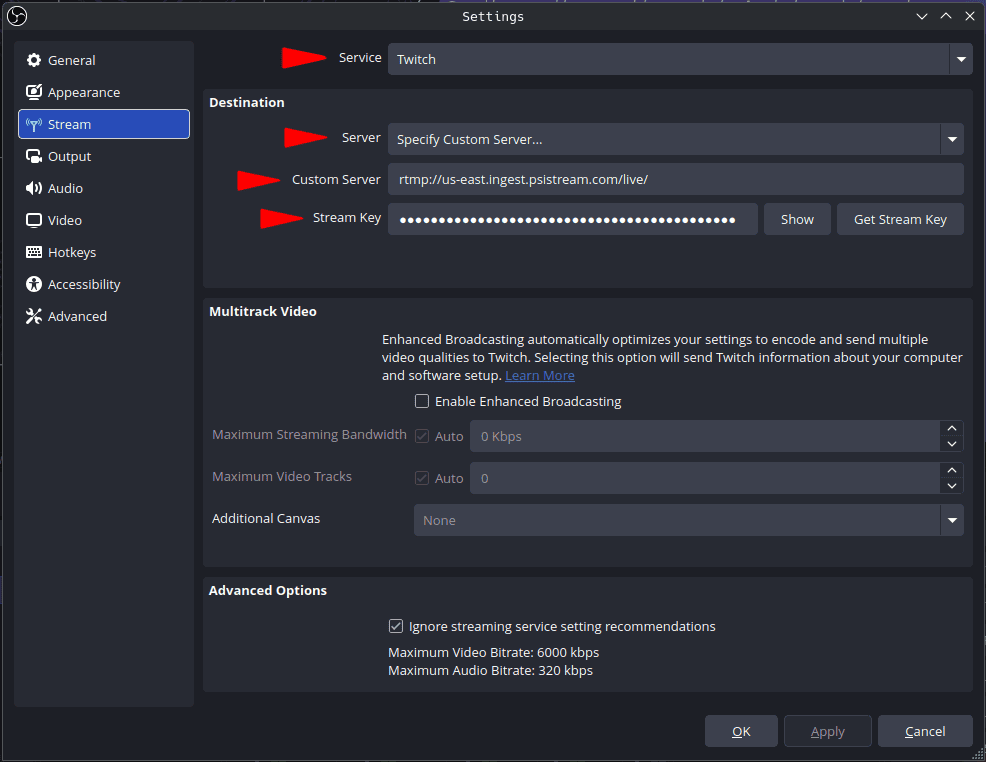This screenshot has width=986, height=762.
Task: Click the Hotkeys keyboard icon
Action: coord(34,252)
